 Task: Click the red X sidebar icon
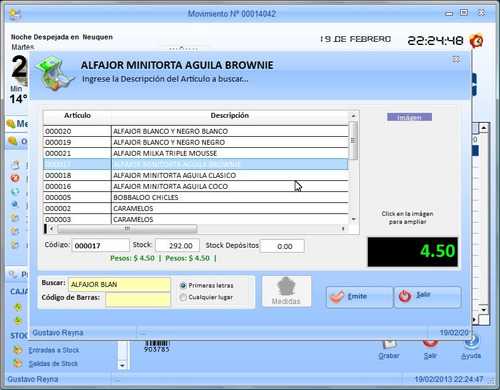(x=15, y=178)
